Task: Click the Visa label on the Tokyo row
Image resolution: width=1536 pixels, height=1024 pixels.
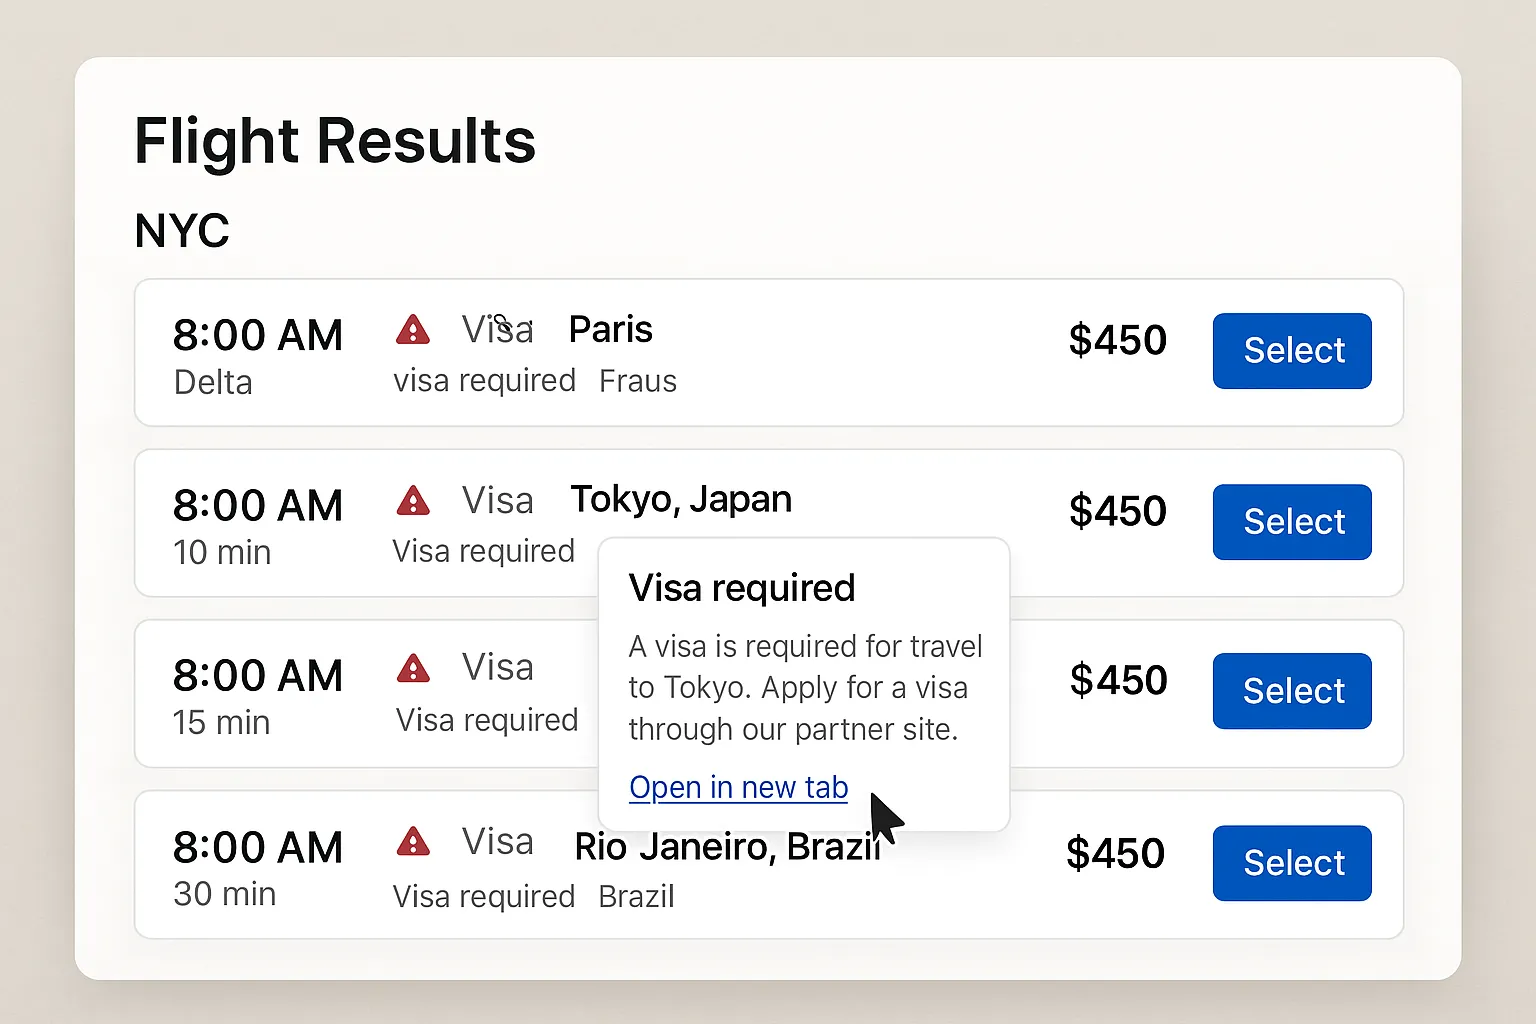Action: click(x=496, y=500)
